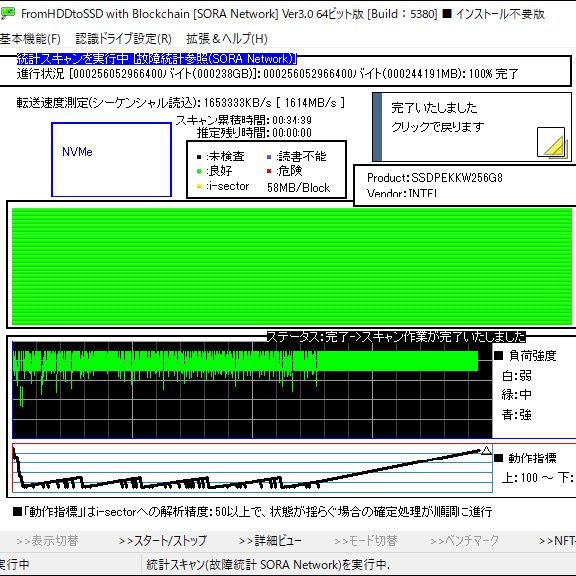This screenshot has width=576, height=576.
Task: Click the triangle marker at chart end
Action: click(486, 450)
